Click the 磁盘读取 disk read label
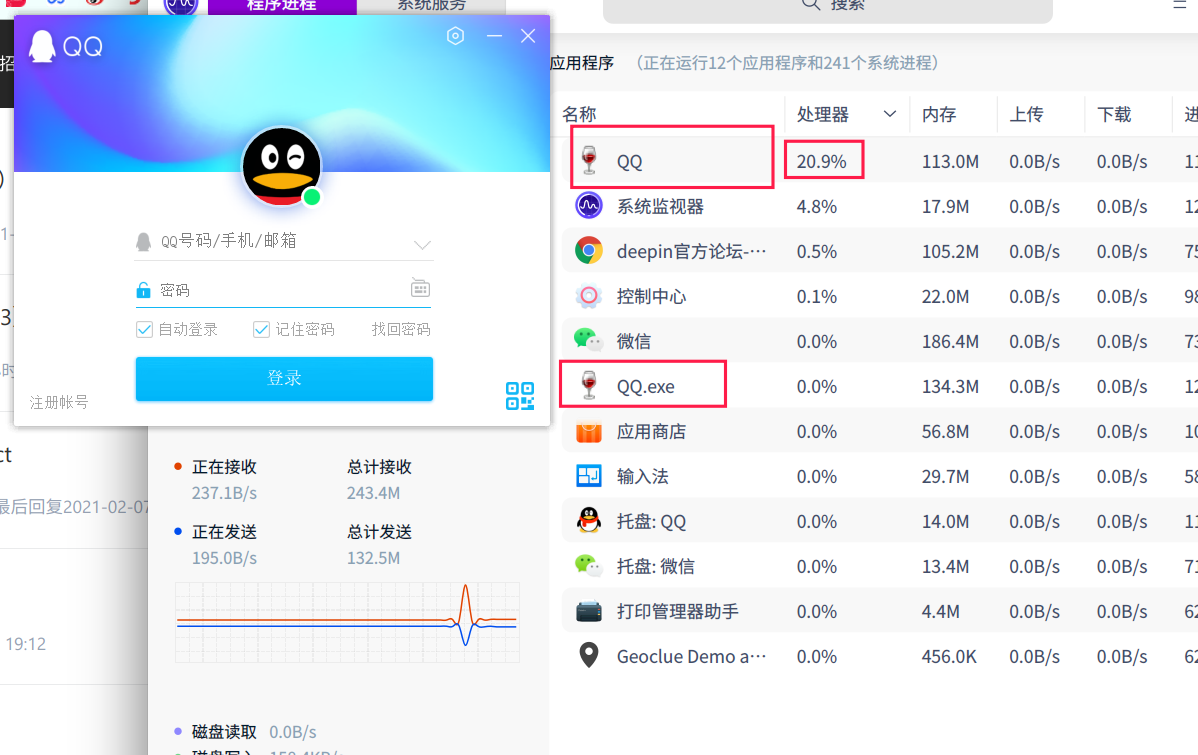The height and width of the screenshot is (755, 1198). pyautogui.click(x=225, y=732)
